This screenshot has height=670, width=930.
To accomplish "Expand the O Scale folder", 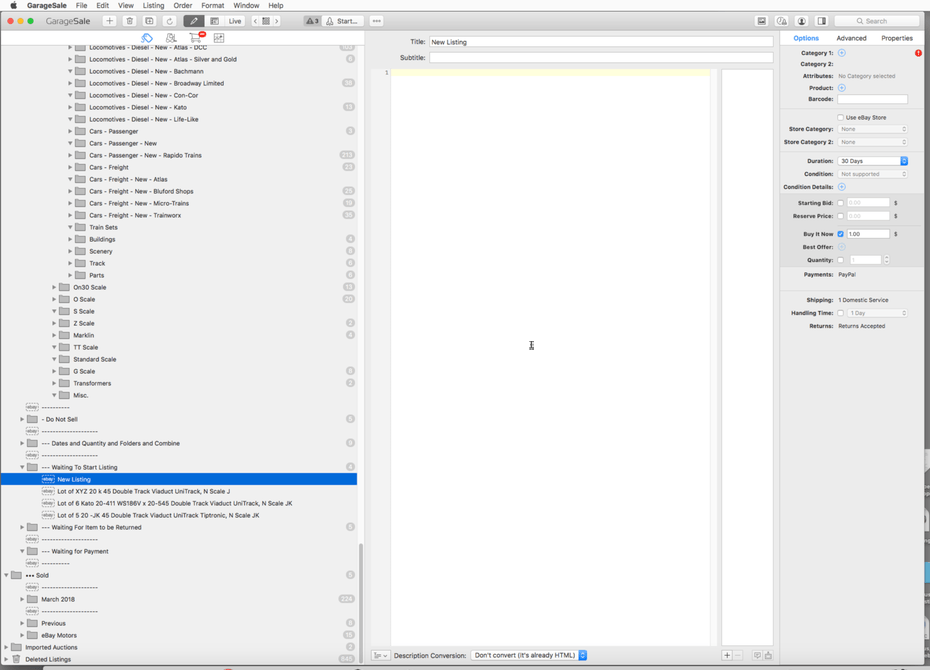I will (54, 299).
